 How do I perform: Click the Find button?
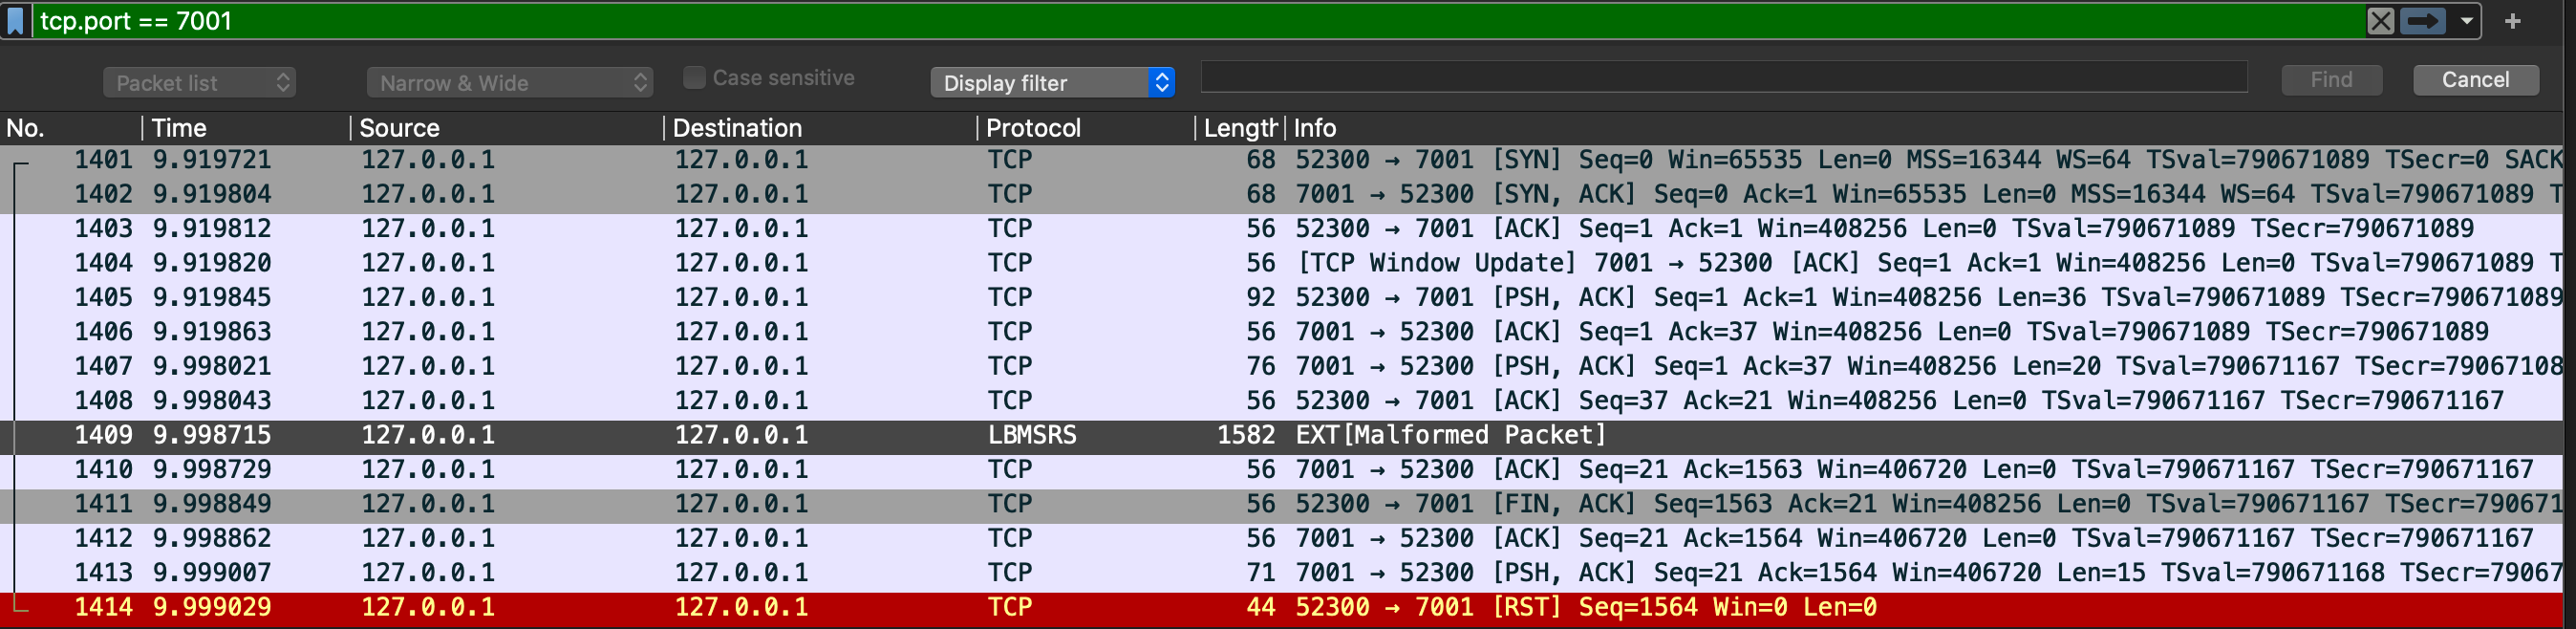coord(2331,80)
